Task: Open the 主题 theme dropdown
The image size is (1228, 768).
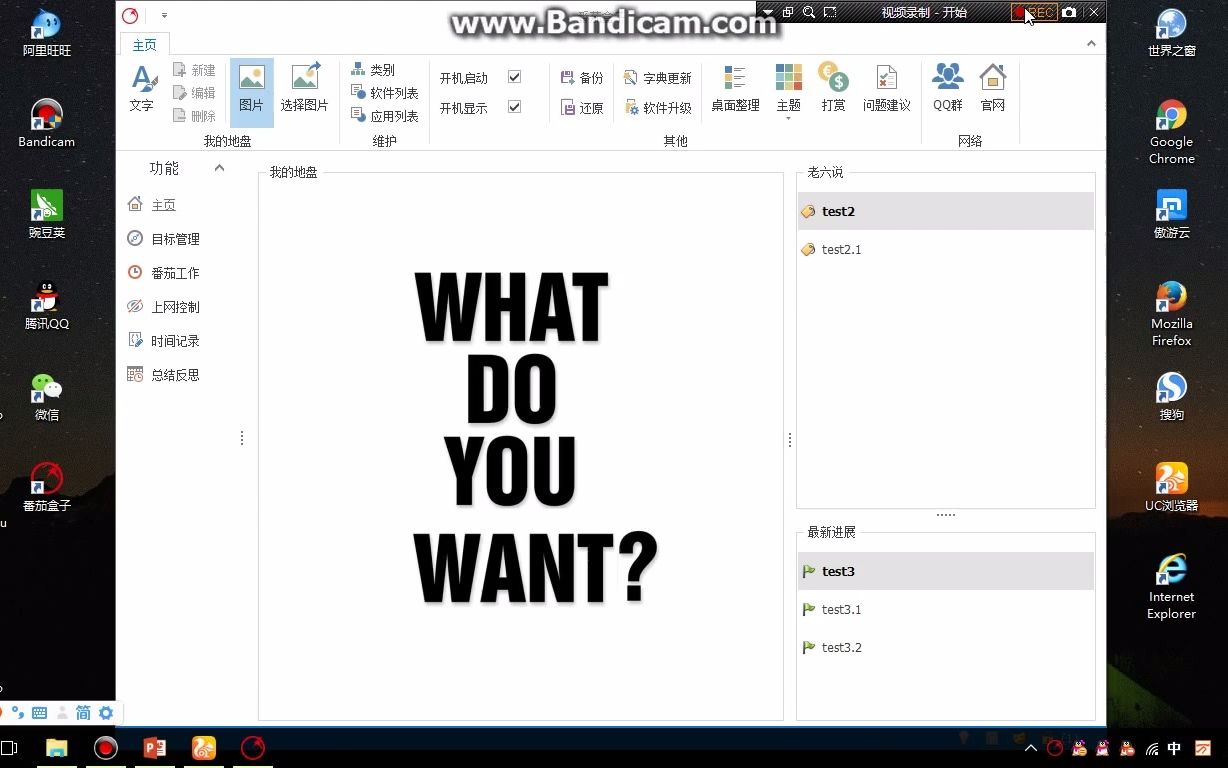Action: coord(788,92)
